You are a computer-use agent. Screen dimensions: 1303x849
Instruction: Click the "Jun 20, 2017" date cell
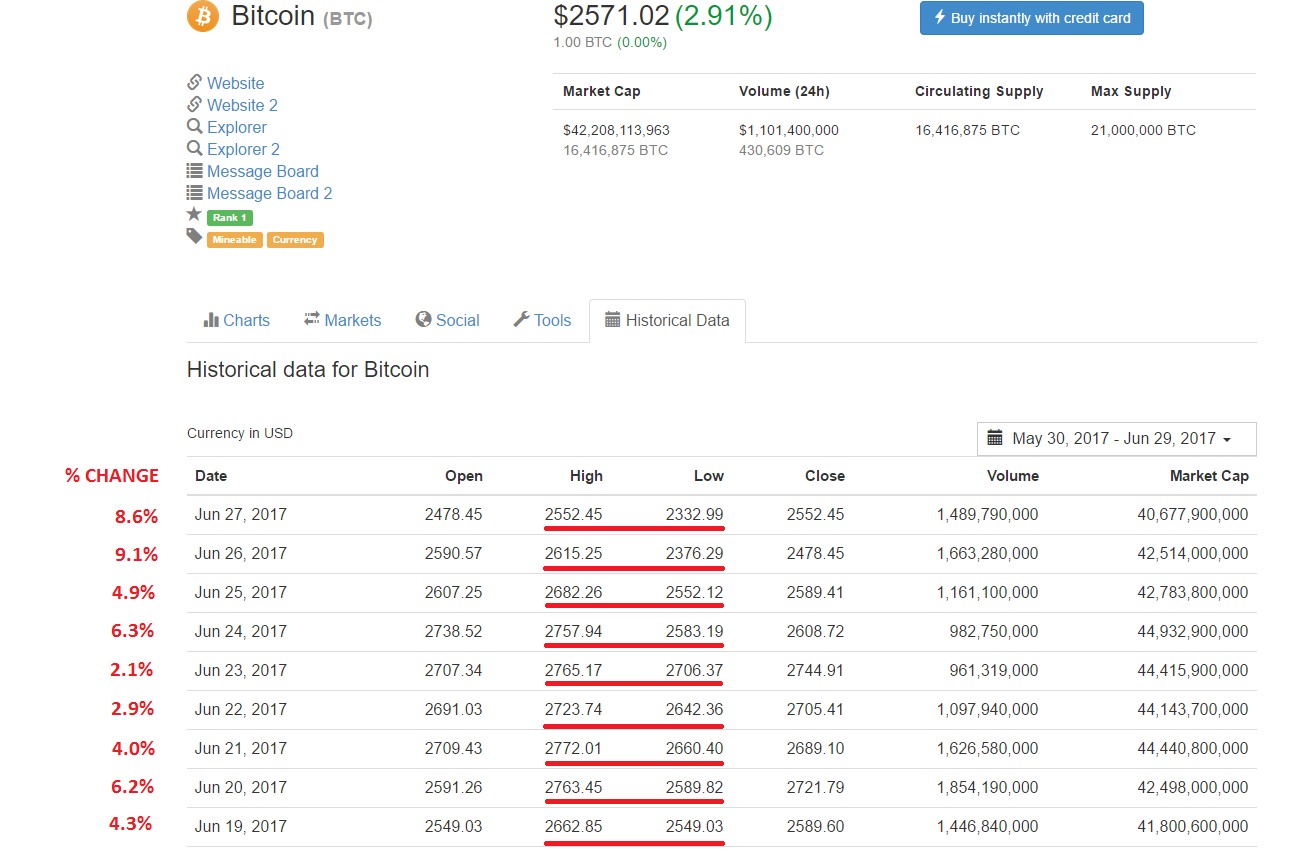(241, 787)
